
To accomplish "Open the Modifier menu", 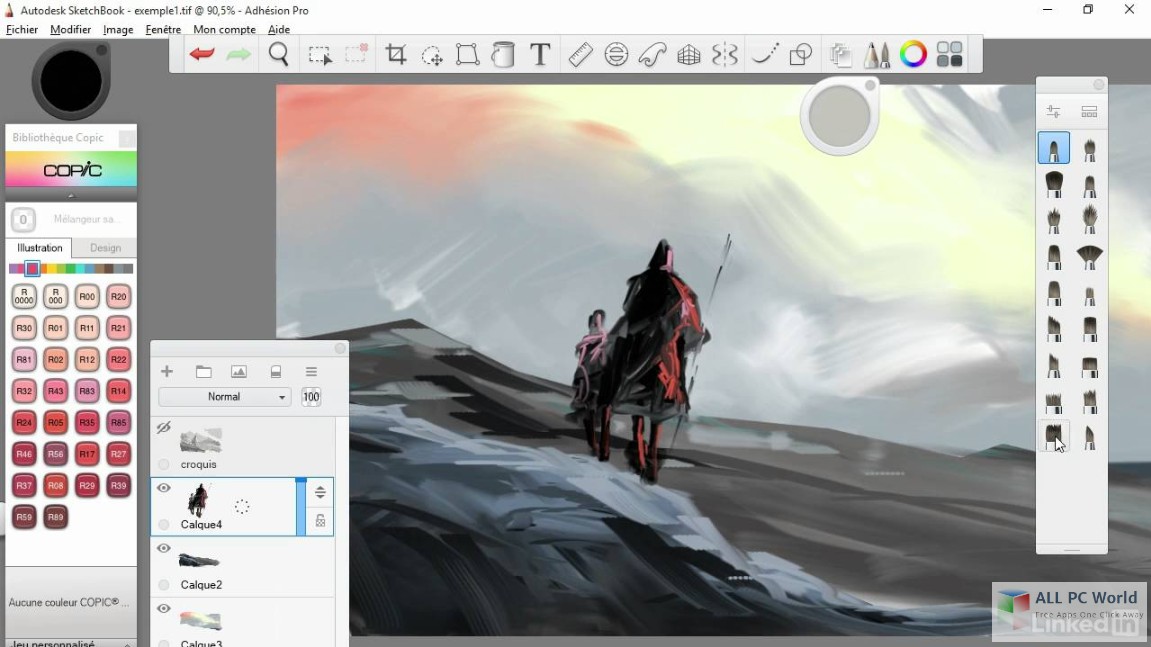I will pos(70,29).
